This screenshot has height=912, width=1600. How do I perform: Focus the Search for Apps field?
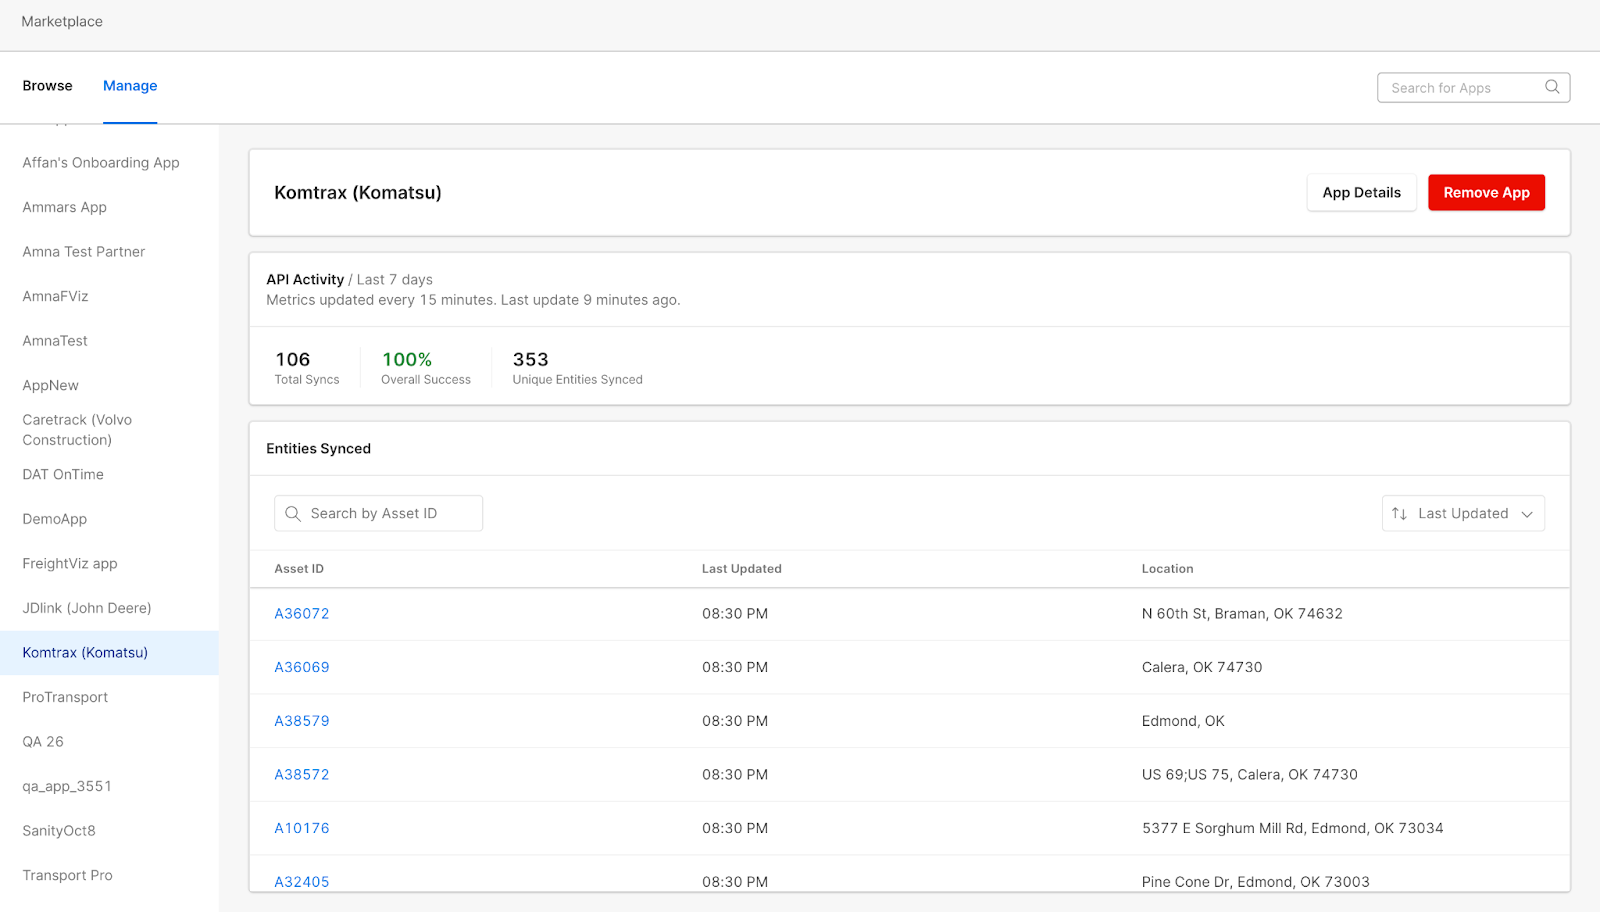tap(1473, 87)
